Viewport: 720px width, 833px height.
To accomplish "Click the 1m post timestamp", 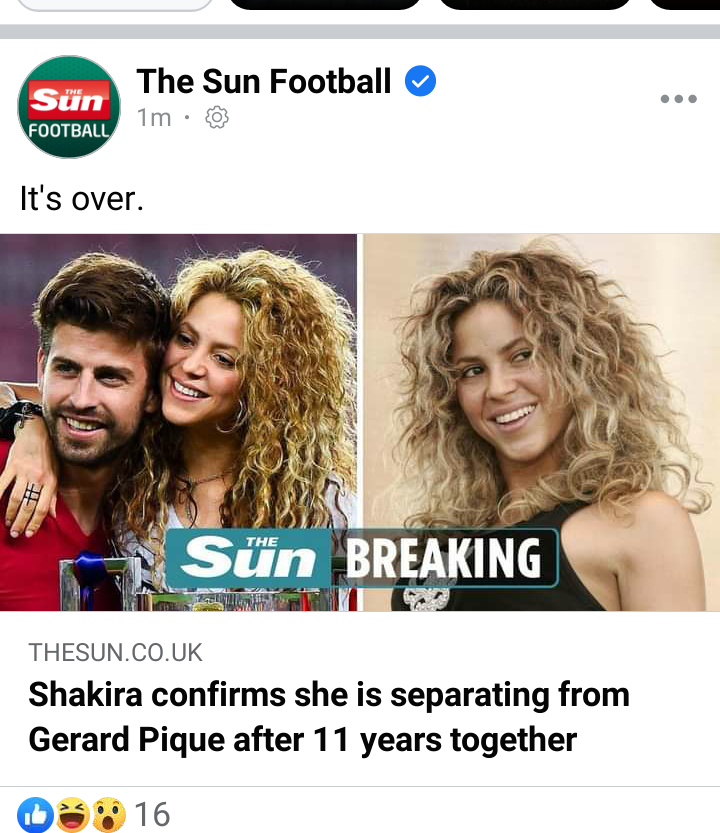I will (154, 117).
